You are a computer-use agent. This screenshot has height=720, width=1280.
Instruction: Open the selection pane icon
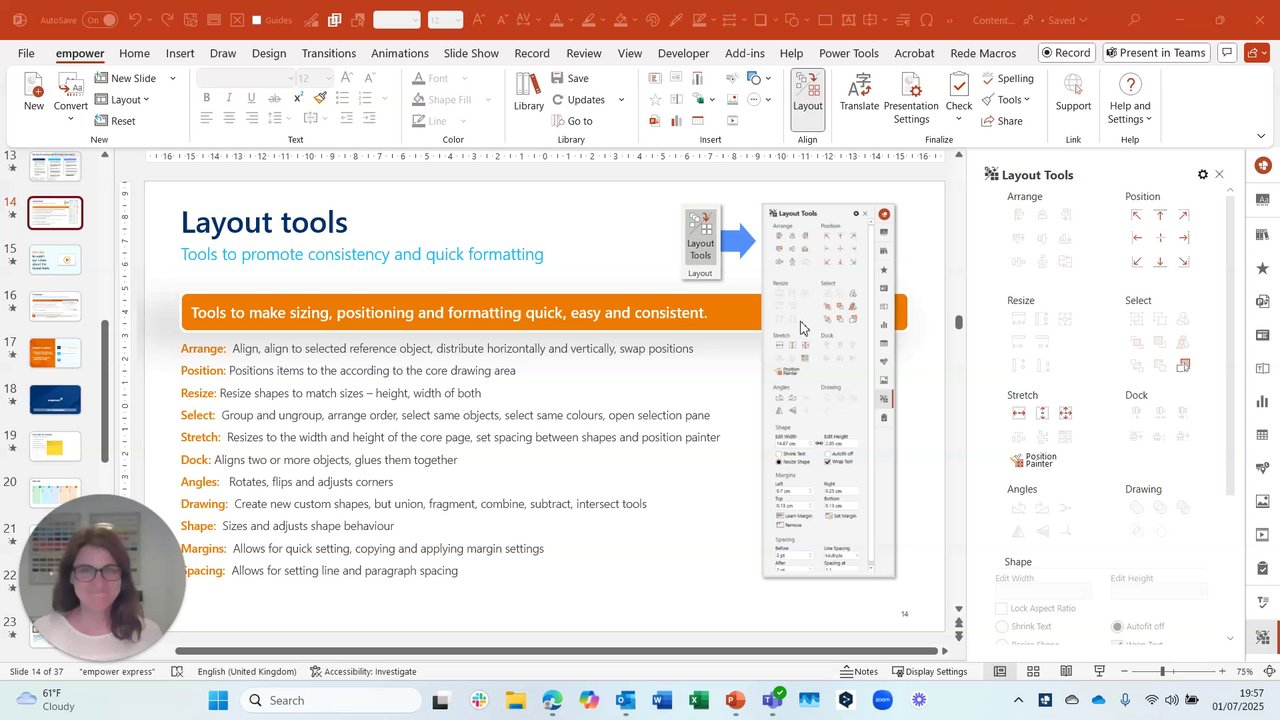click(x=1184, y=365)
